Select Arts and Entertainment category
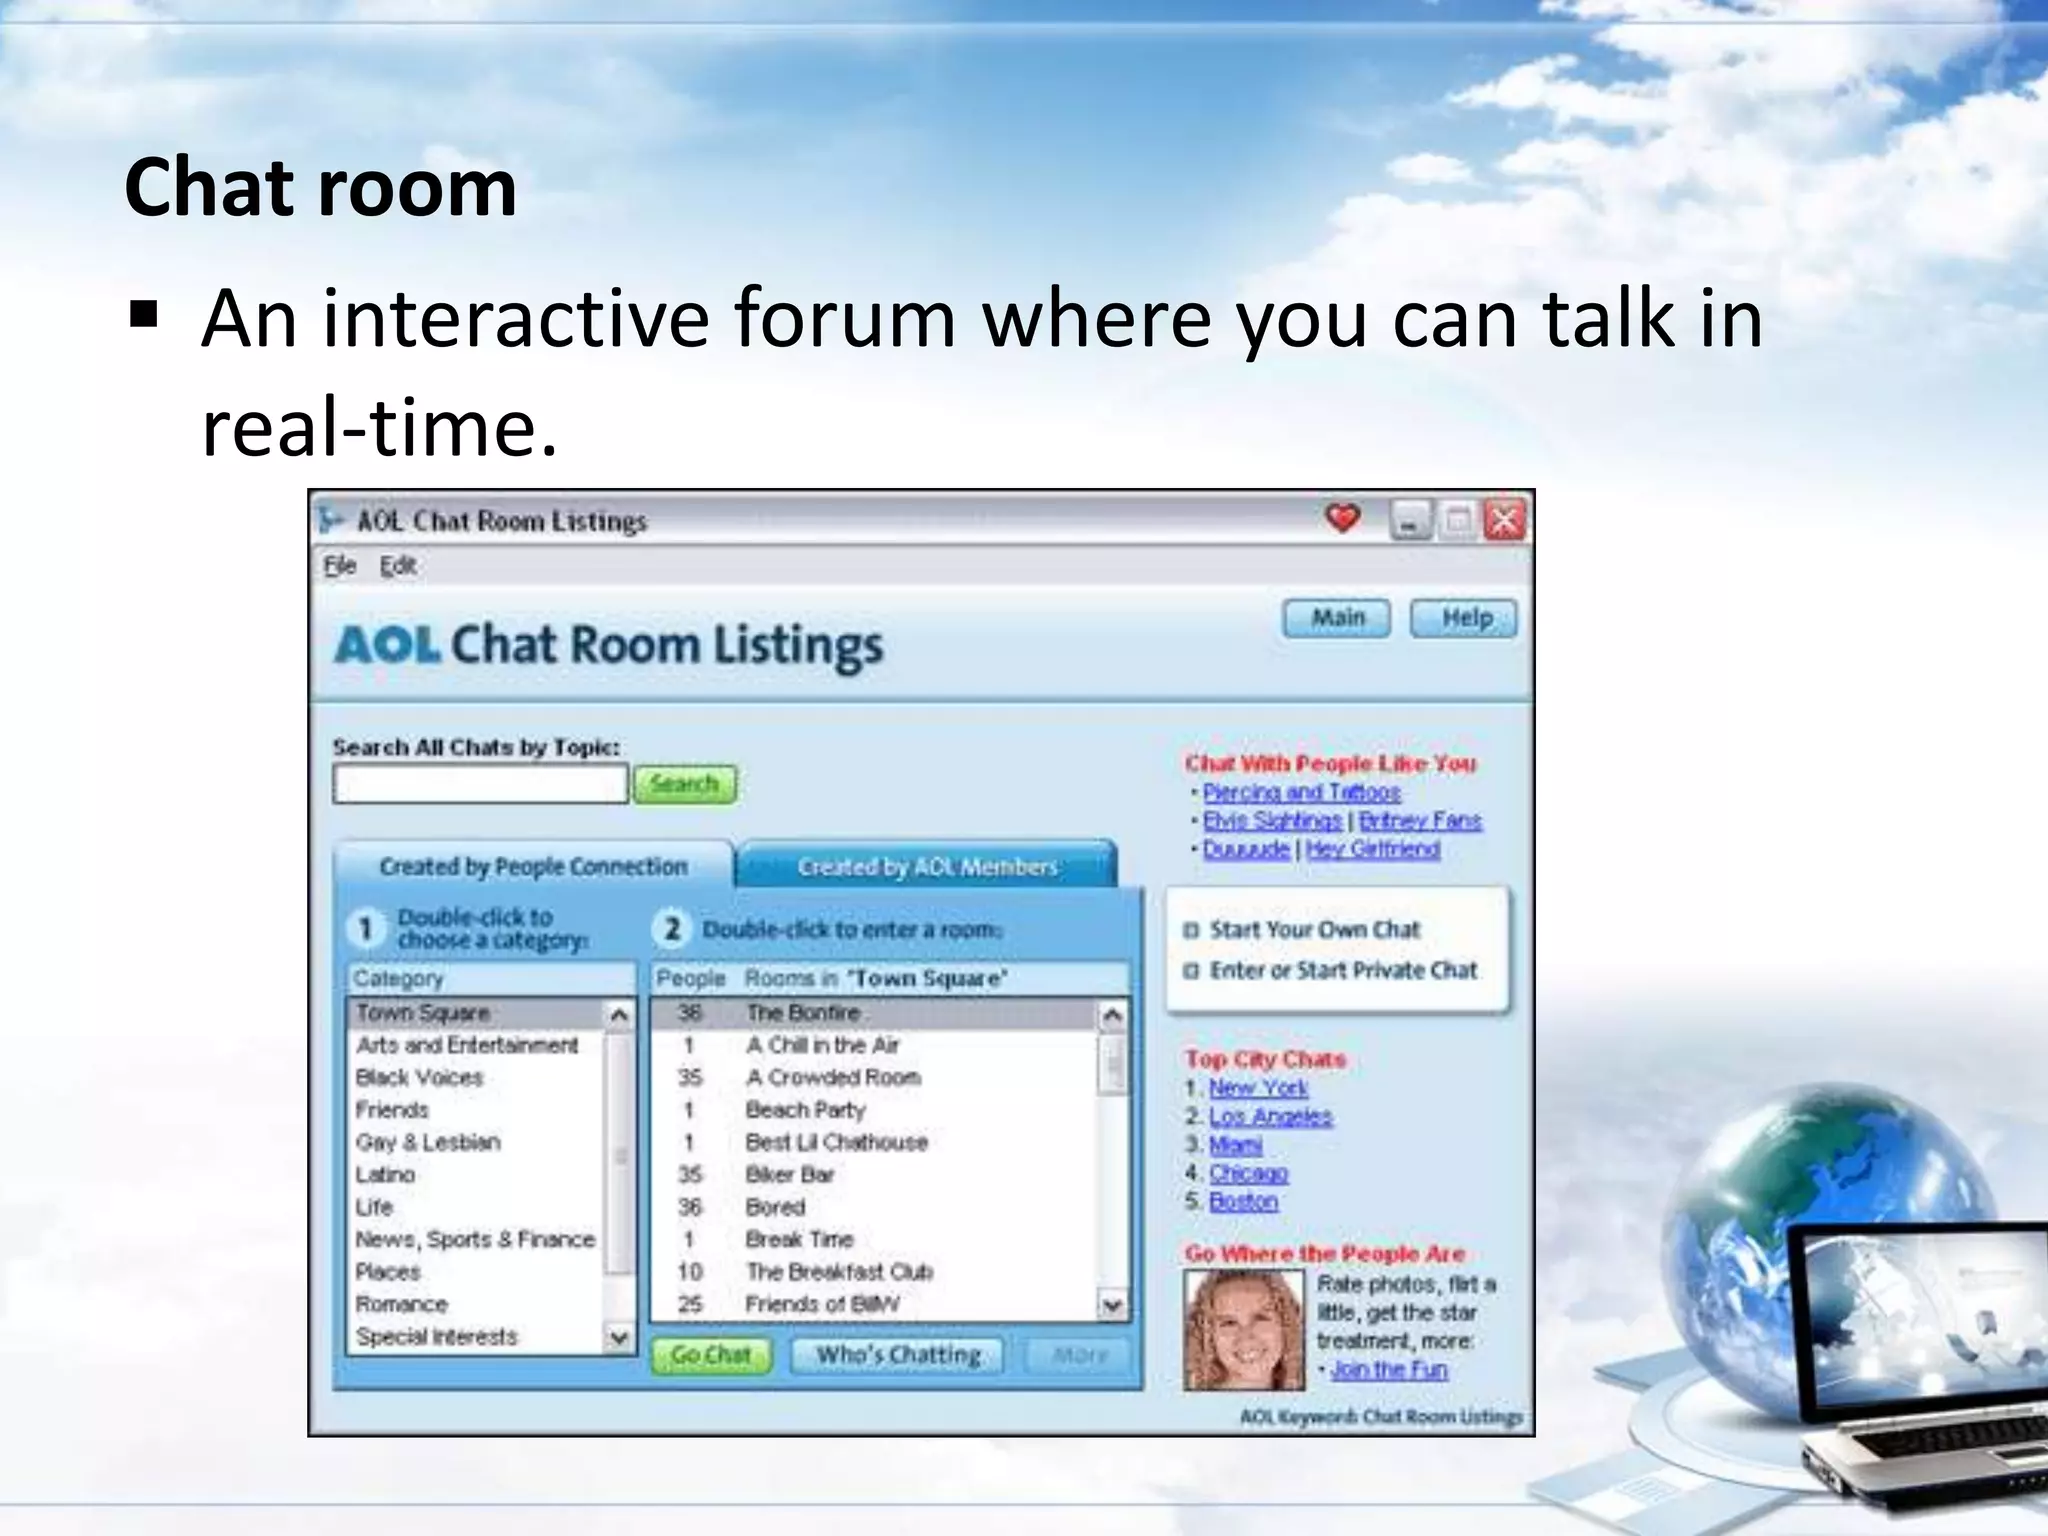 click(x=476, y=1045)
